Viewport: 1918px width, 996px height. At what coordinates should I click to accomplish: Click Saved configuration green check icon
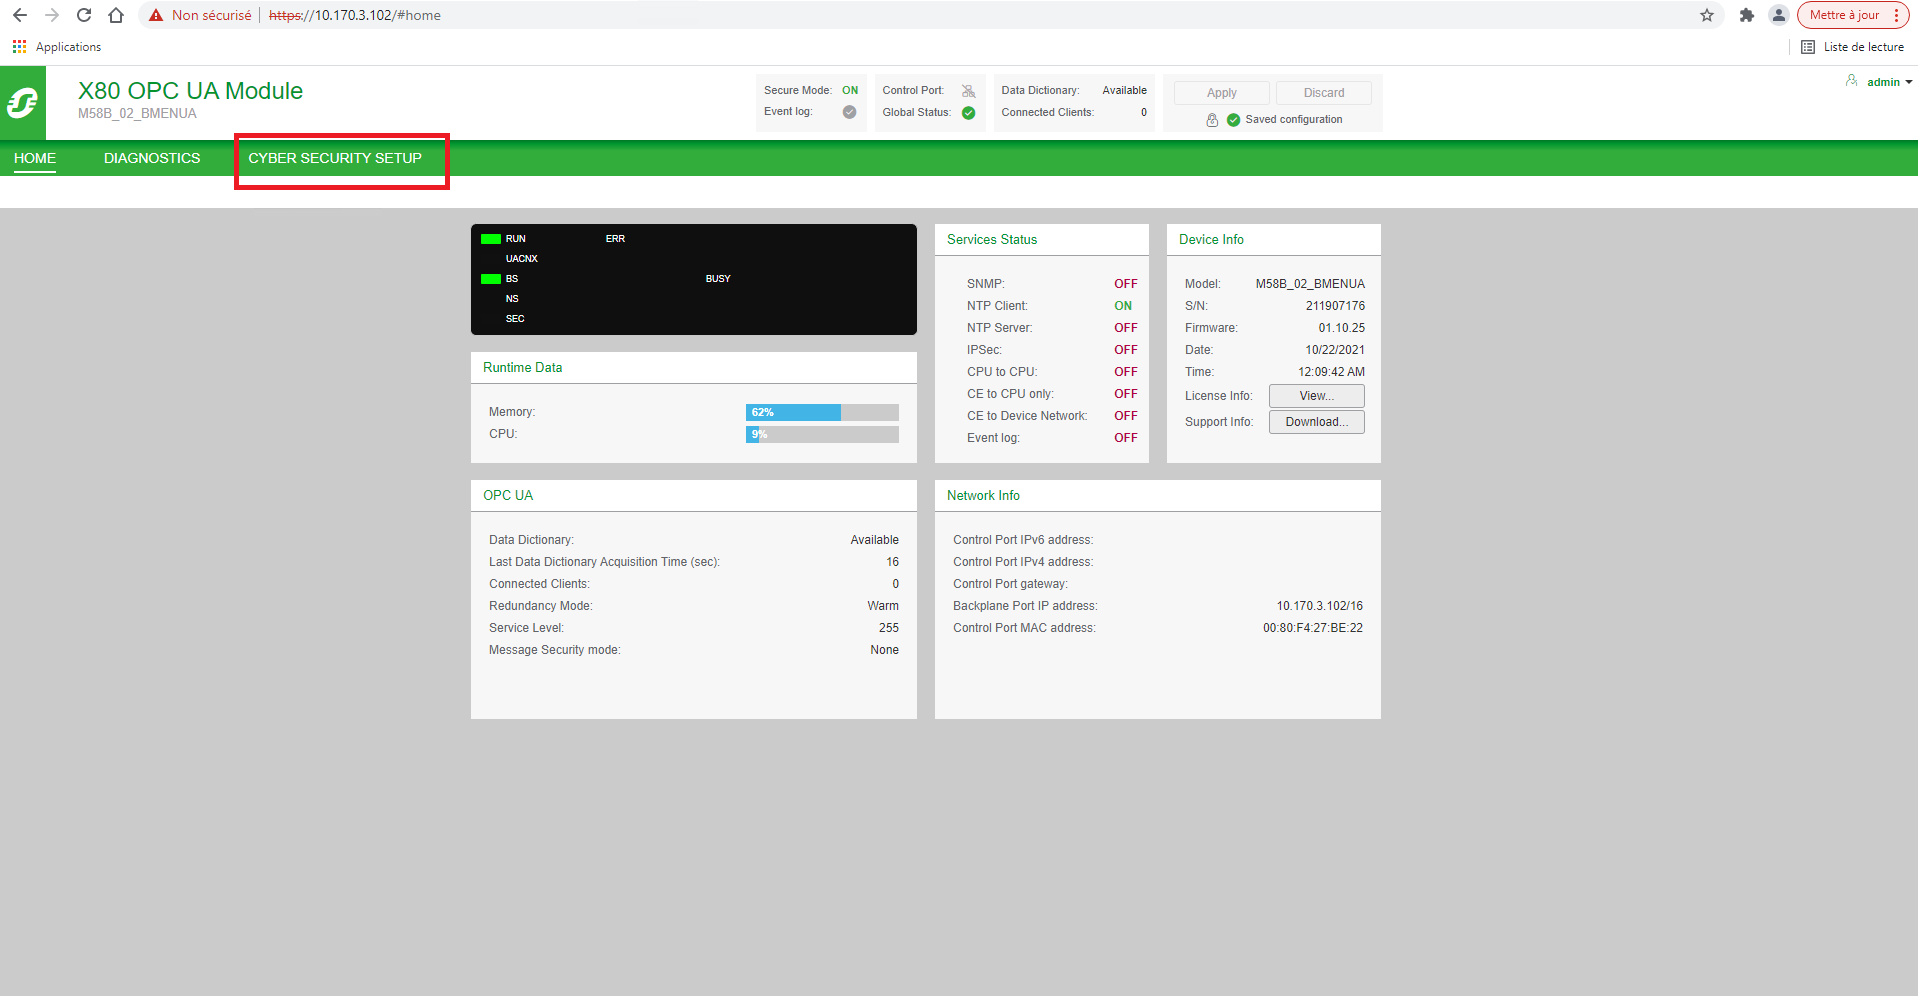tap(1233, 120)
